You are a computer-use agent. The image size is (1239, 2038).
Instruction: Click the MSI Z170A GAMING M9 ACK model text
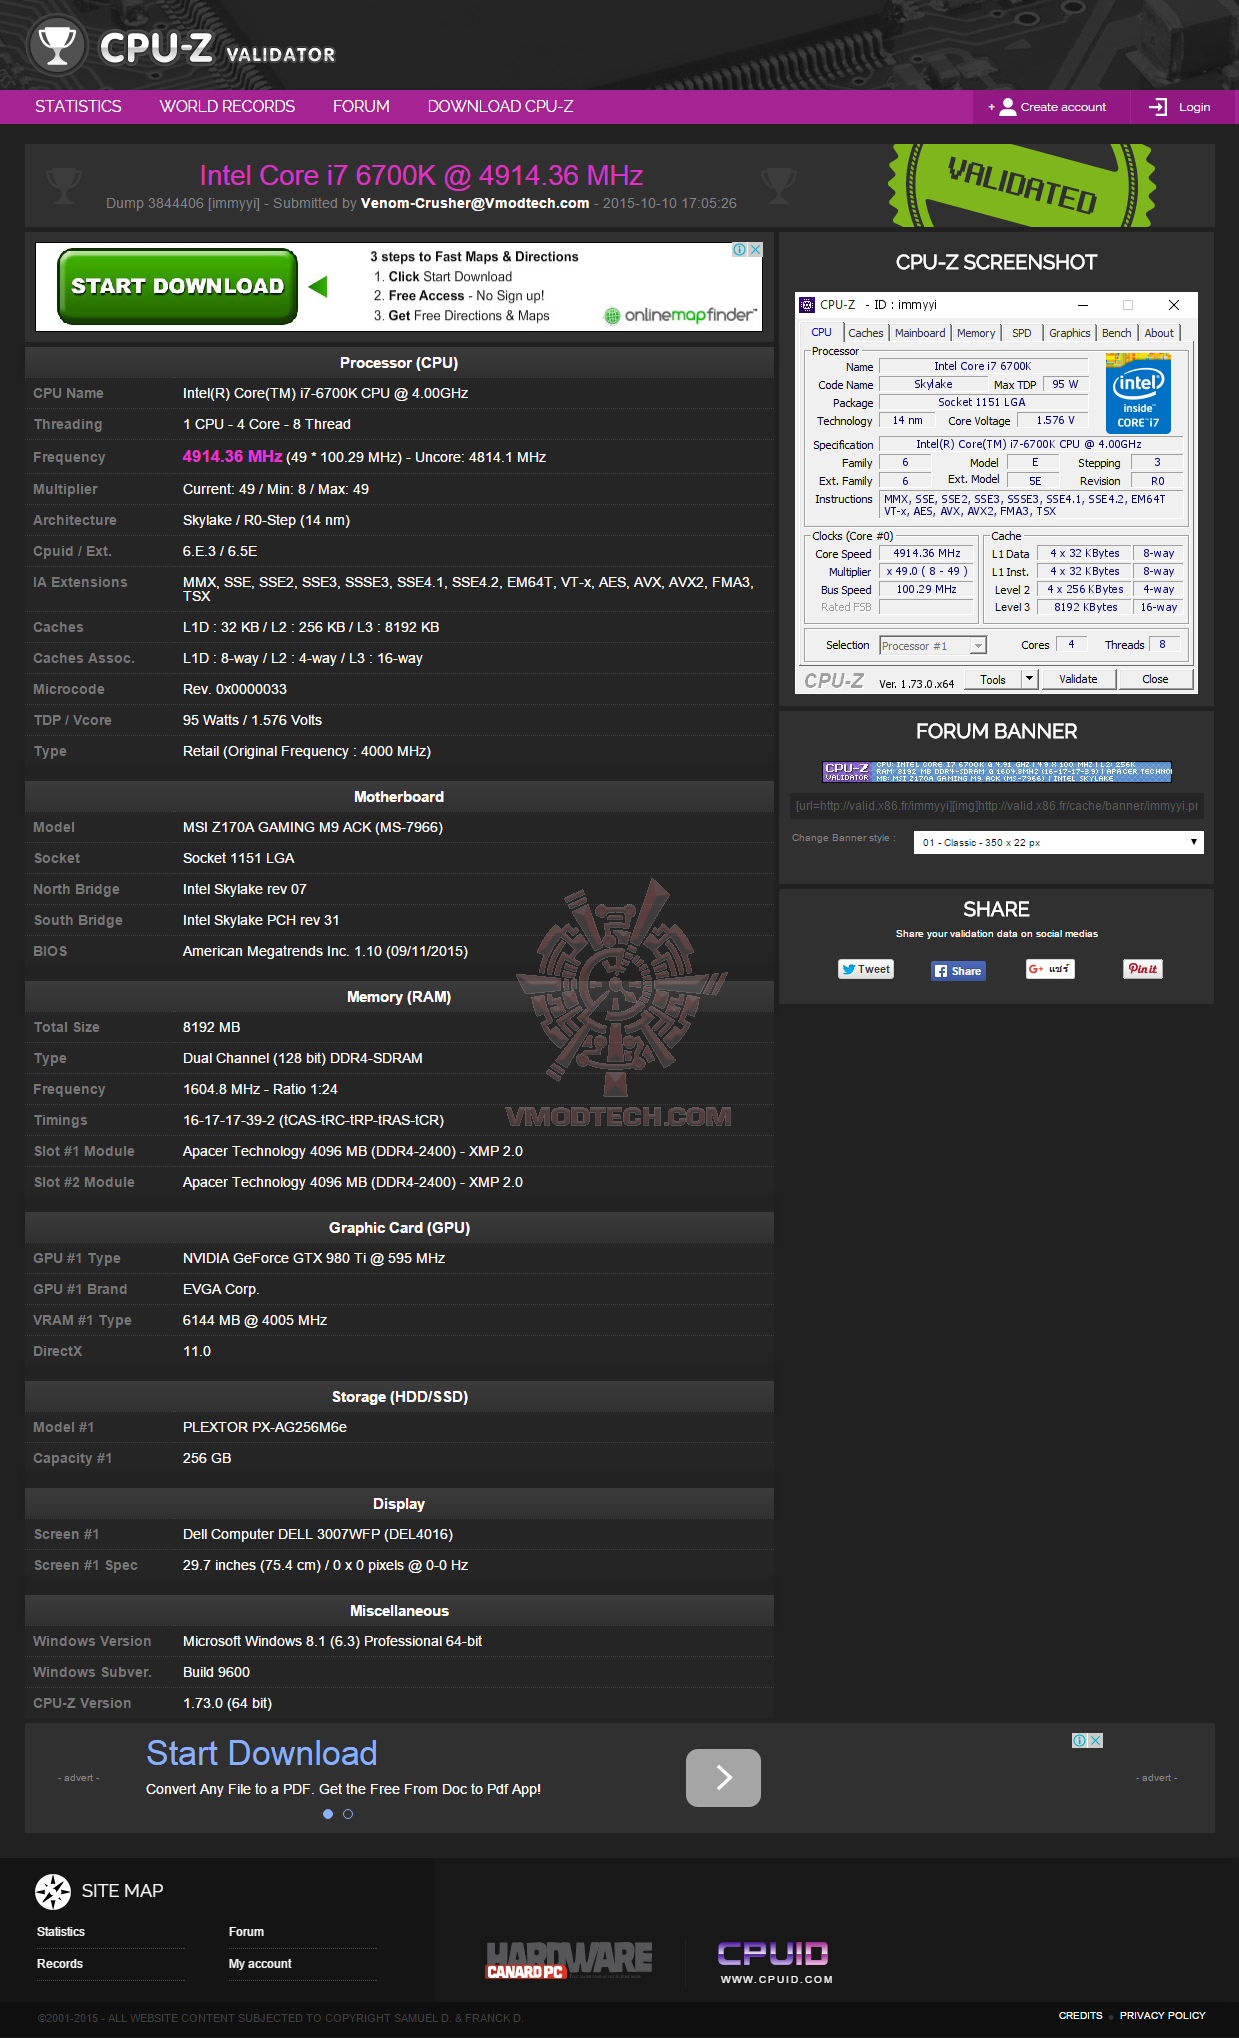coord(313,827)
